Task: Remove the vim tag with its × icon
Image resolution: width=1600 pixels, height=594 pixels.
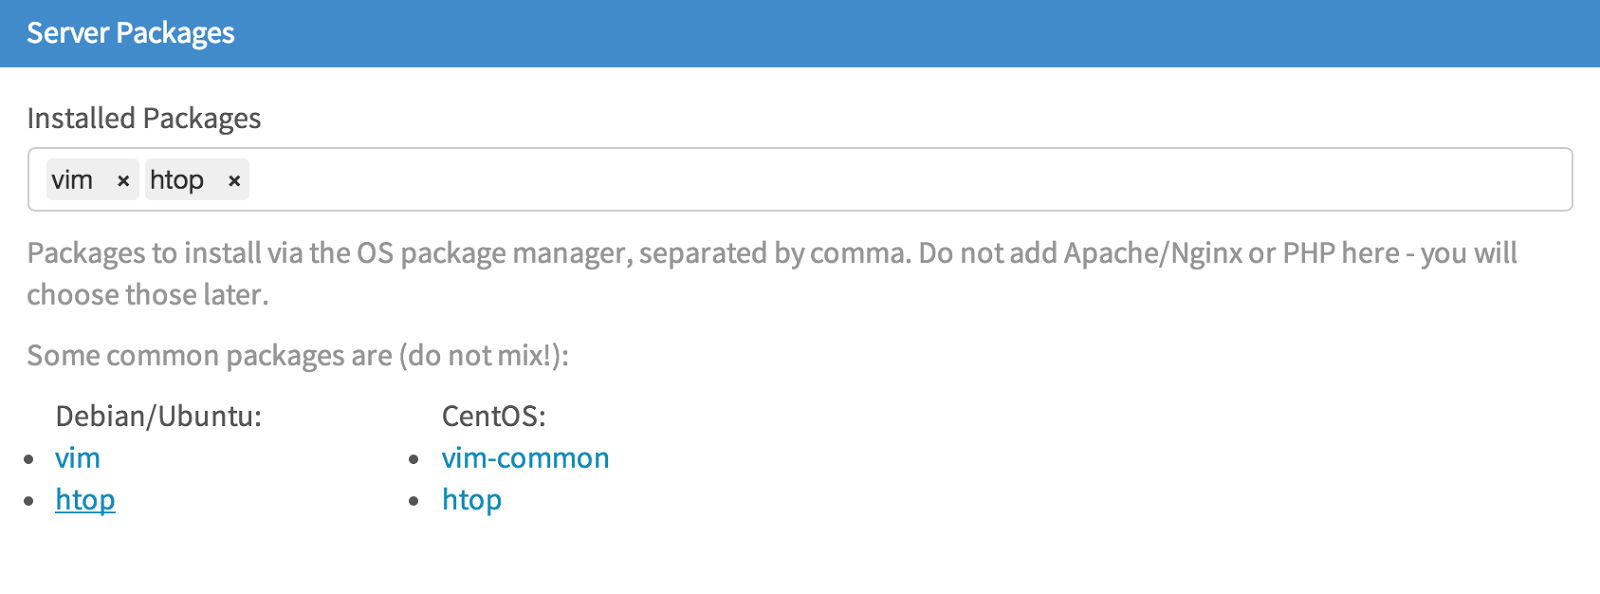Action: (123, 181)
